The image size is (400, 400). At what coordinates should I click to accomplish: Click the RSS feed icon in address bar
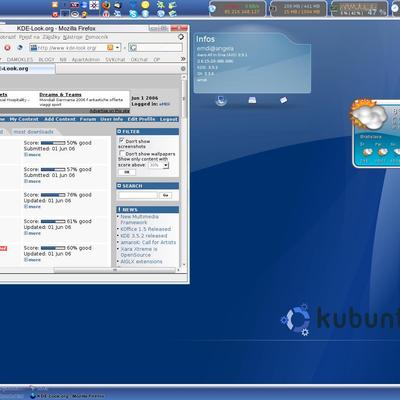[x=110, y=48]
